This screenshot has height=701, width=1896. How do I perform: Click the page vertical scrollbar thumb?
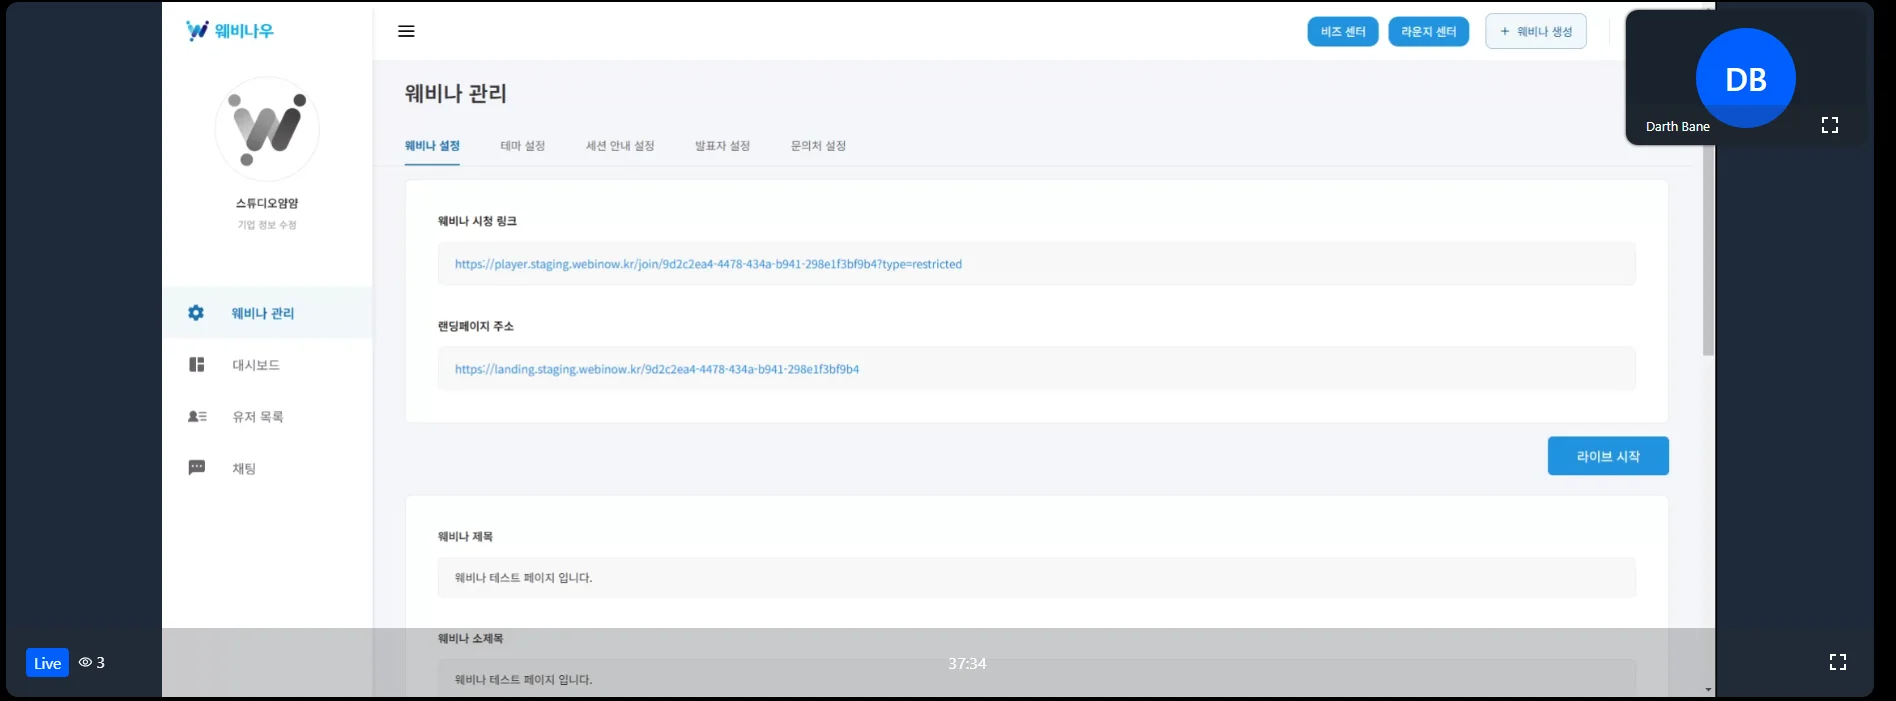coord(1708,250)
